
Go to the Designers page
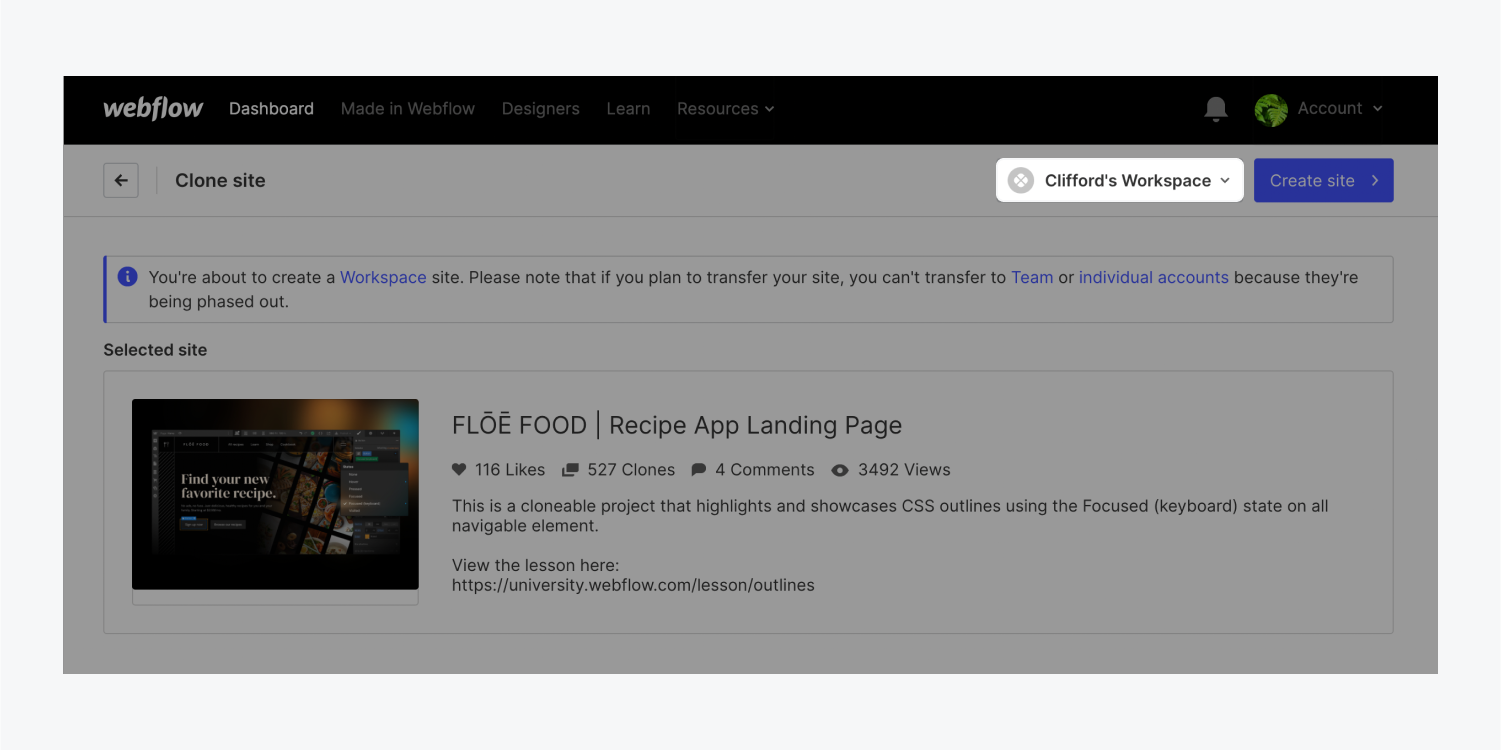point(541,108)
